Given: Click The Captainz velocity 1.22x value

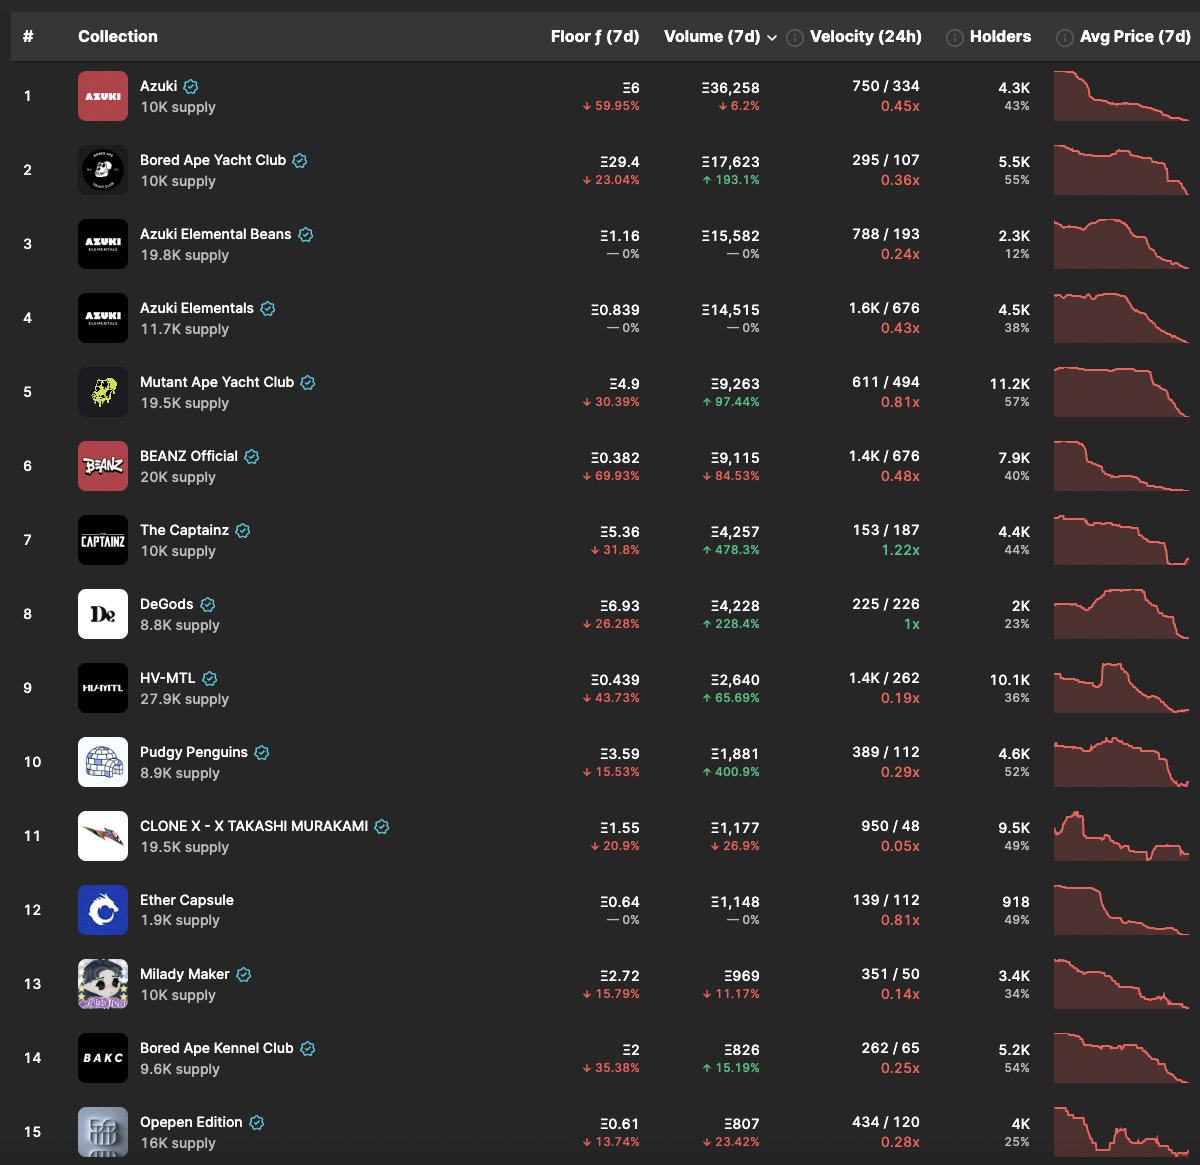Looking at the screenshot, I should coord(901,550).
